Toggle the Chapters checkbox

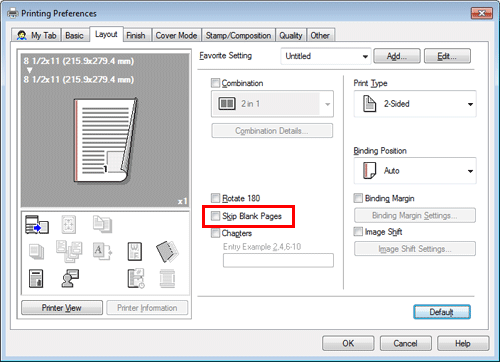216,233
